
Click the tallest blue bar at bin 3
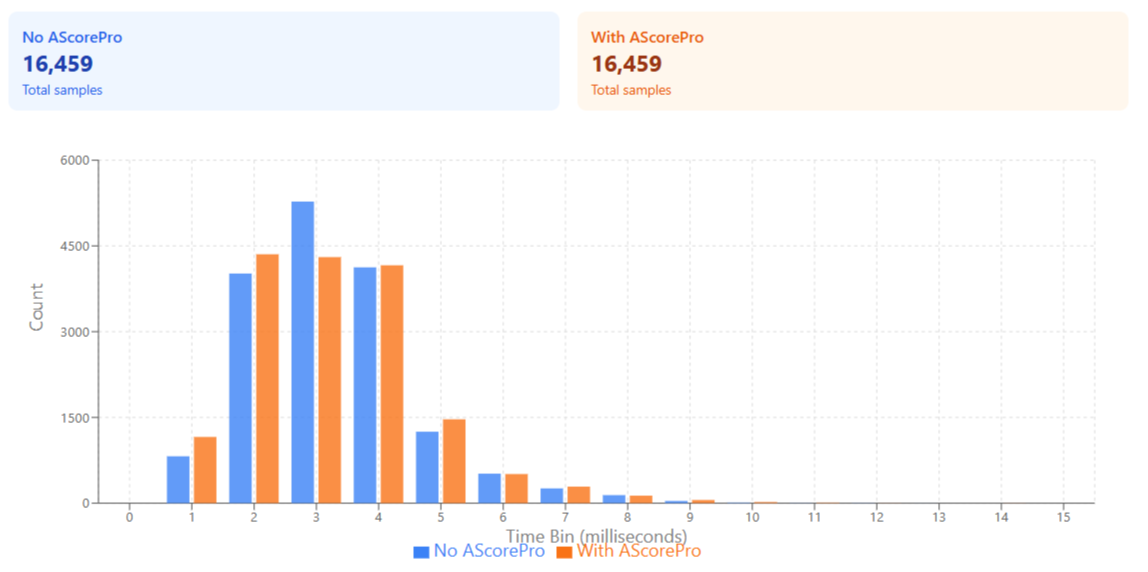[x=302, y=352]
